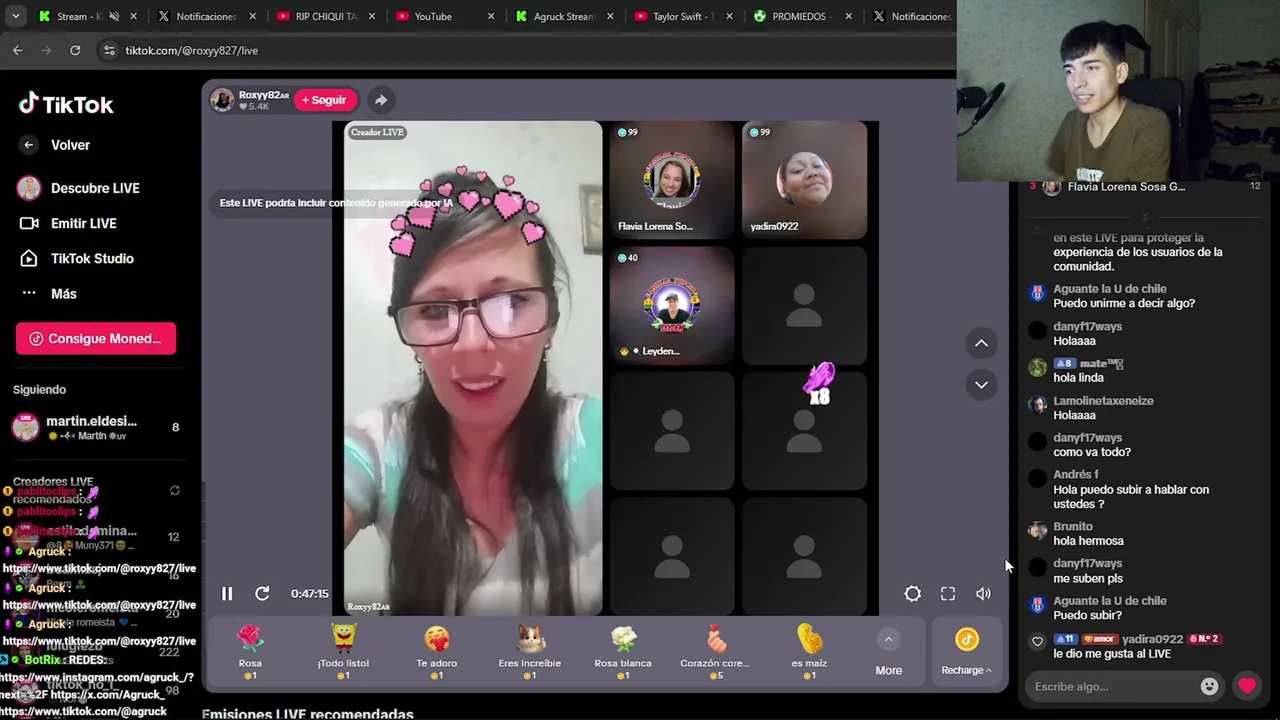Image resolution: width=1280 pixels, height=720 pixels.
Task: Send a Rosa gift
Action: tap(250, 651)
